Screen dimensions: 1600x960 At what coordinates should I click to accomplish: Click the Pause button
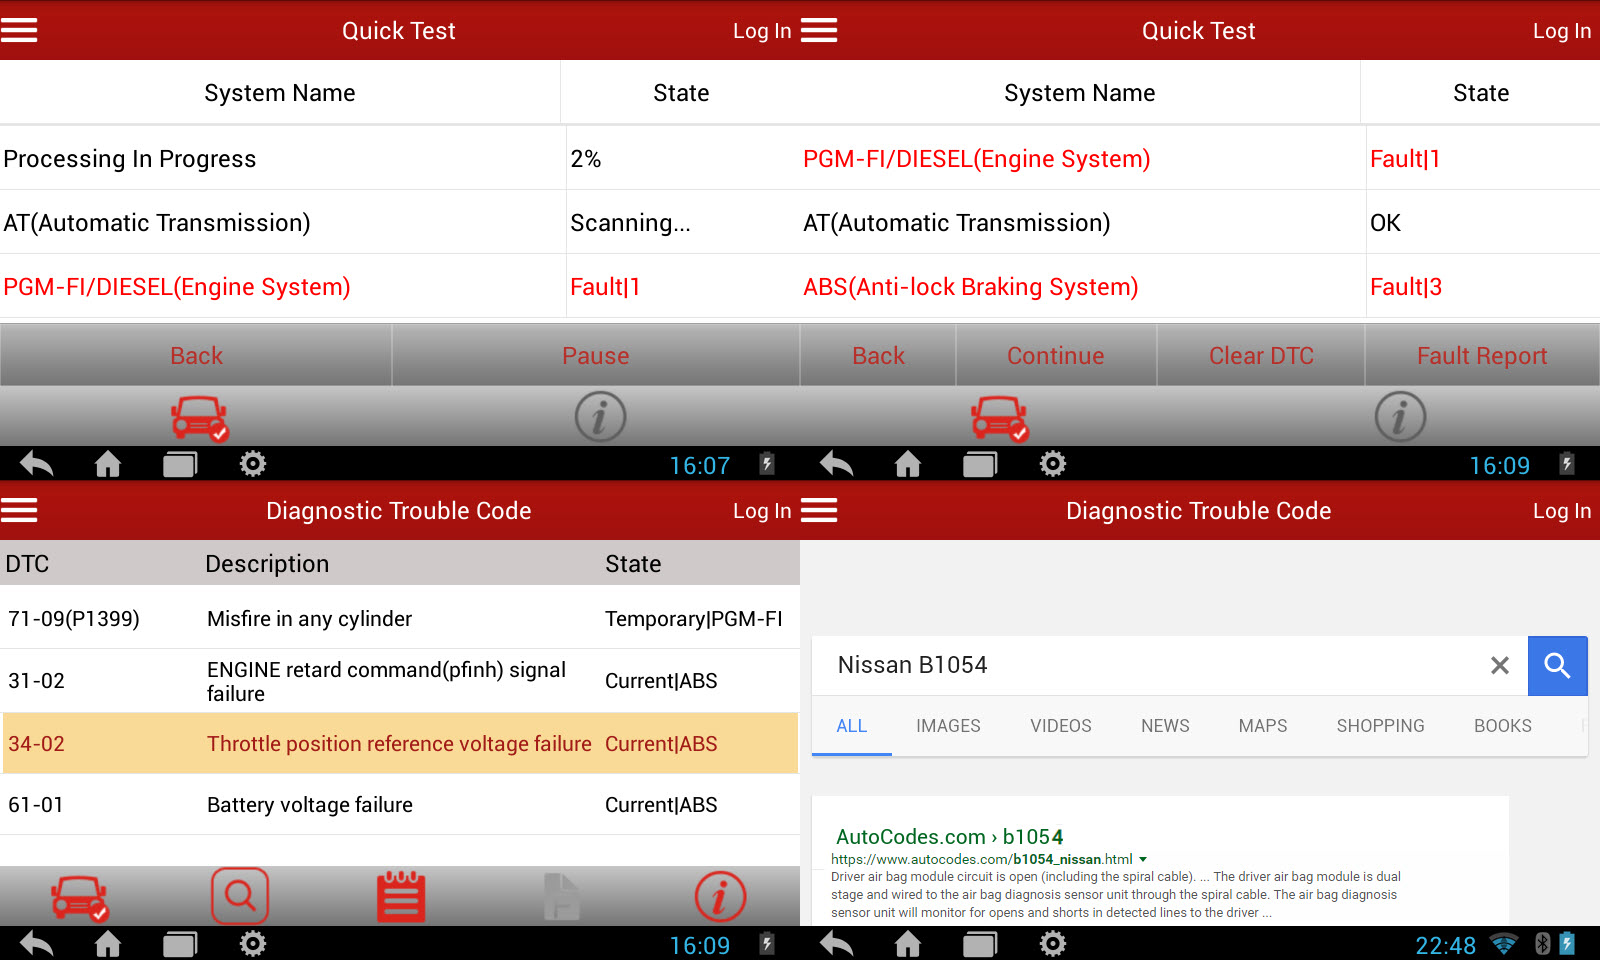596,355
